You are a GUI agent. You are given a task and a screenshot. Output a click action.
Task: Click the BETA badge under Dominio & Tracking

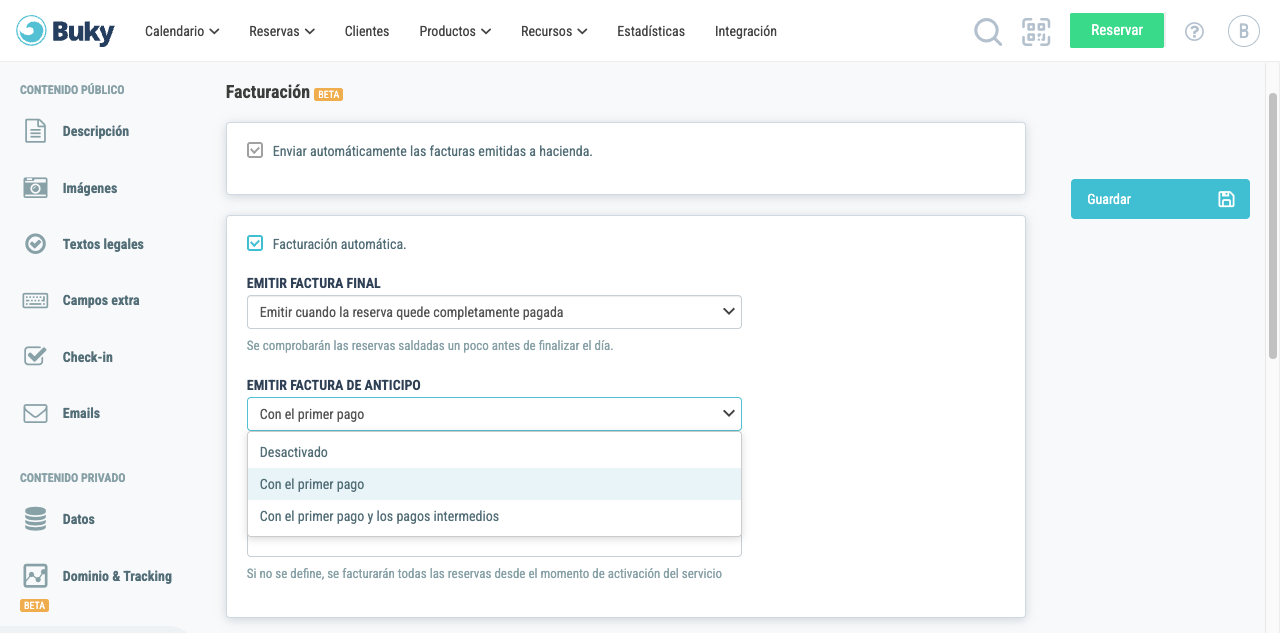tap(34, 606)
